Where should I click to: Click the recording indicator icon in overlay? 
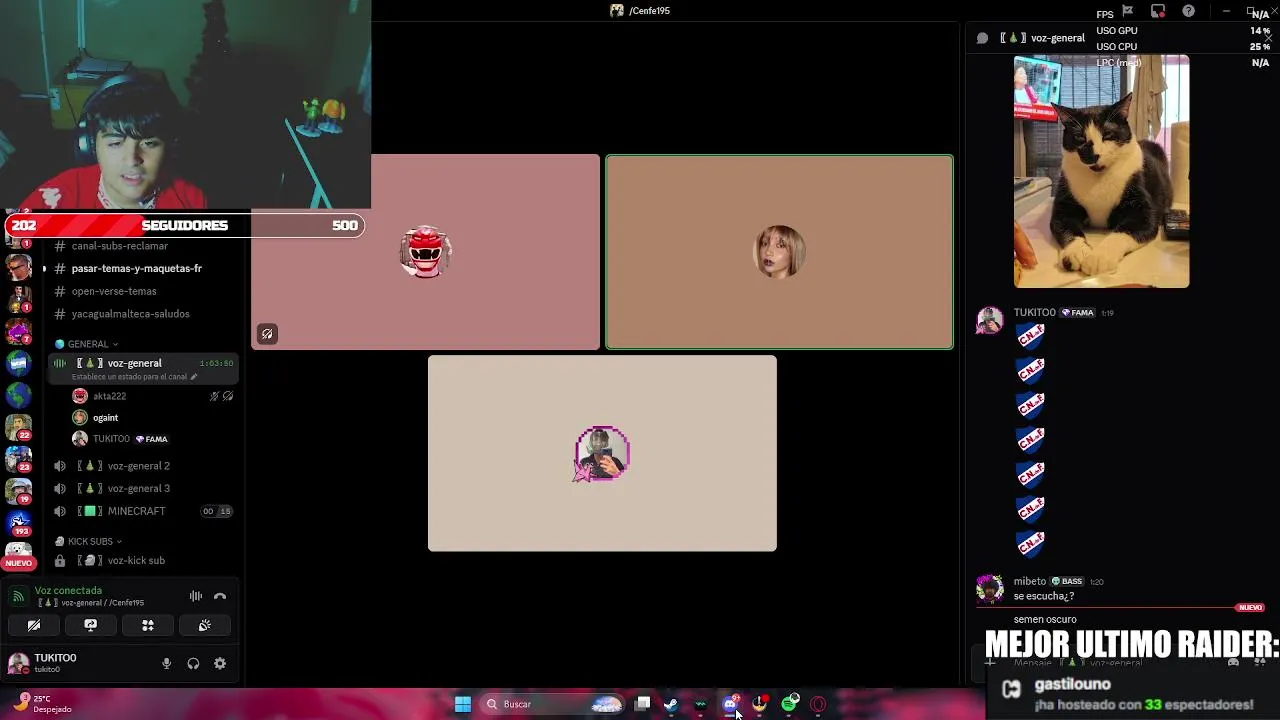point(1158,11)
